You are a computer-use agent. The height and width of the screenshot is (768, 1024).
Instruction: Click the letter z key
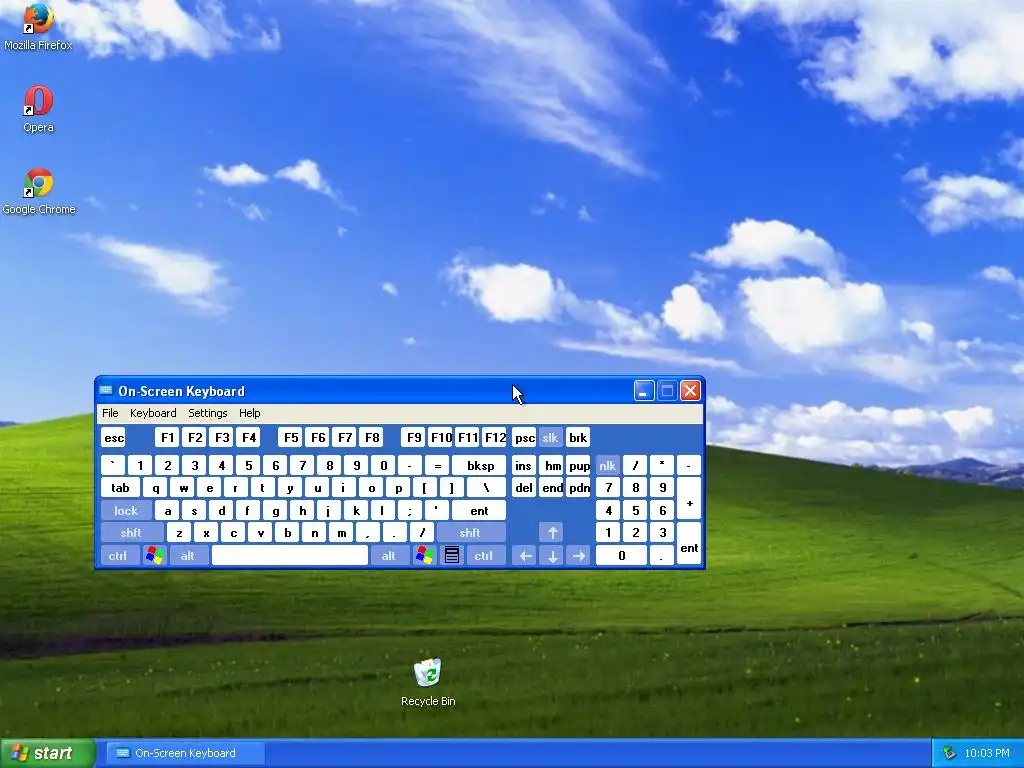pyautogui.click(x=179, y=533)
